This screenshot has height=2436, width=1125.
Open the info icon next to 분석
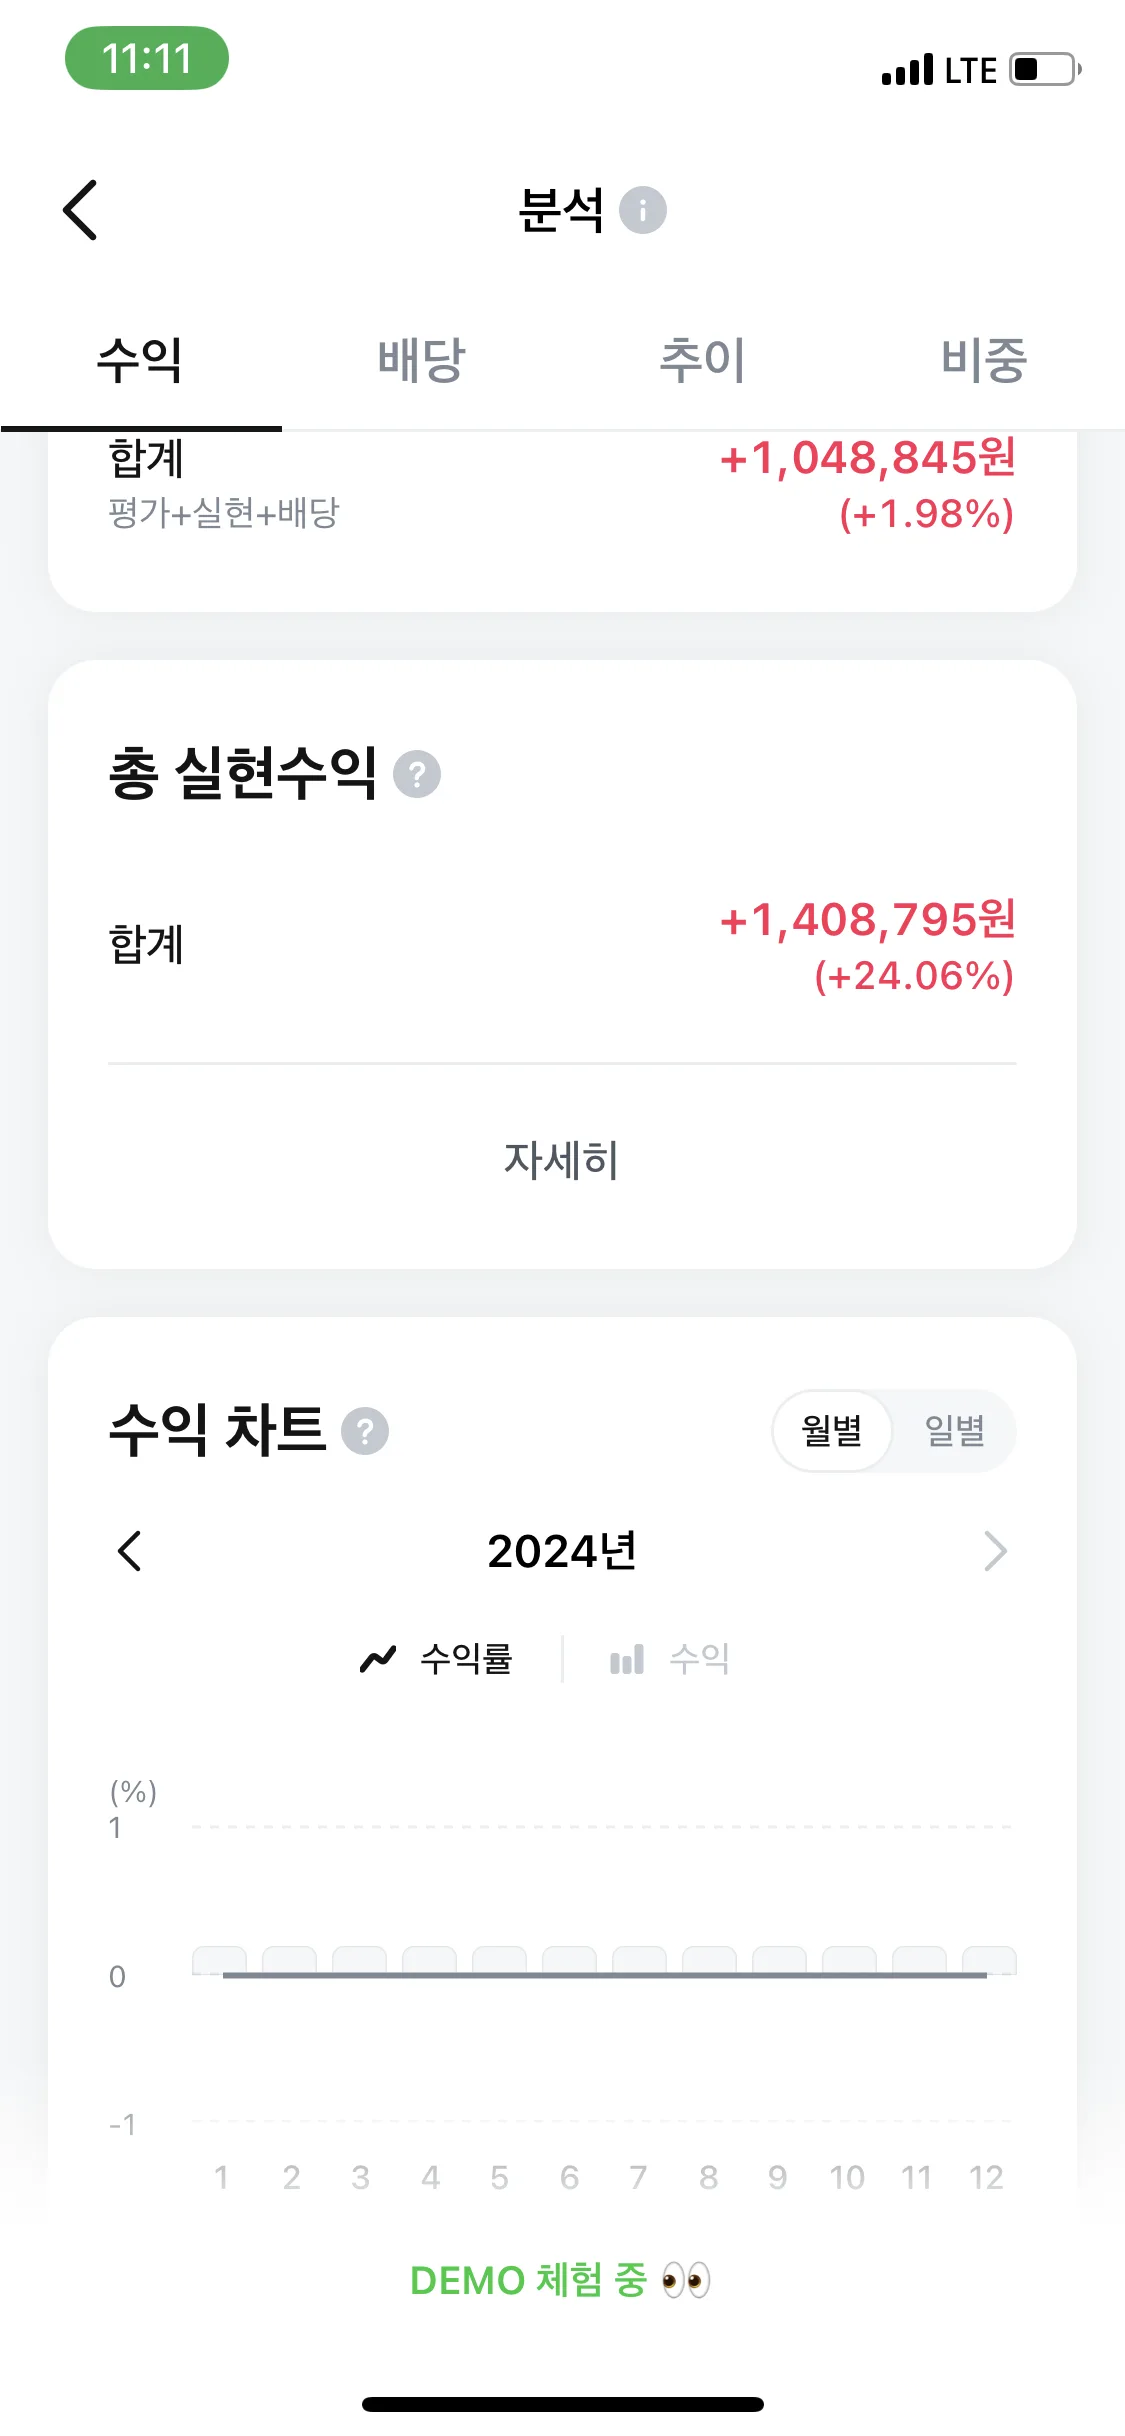[643, 210]
